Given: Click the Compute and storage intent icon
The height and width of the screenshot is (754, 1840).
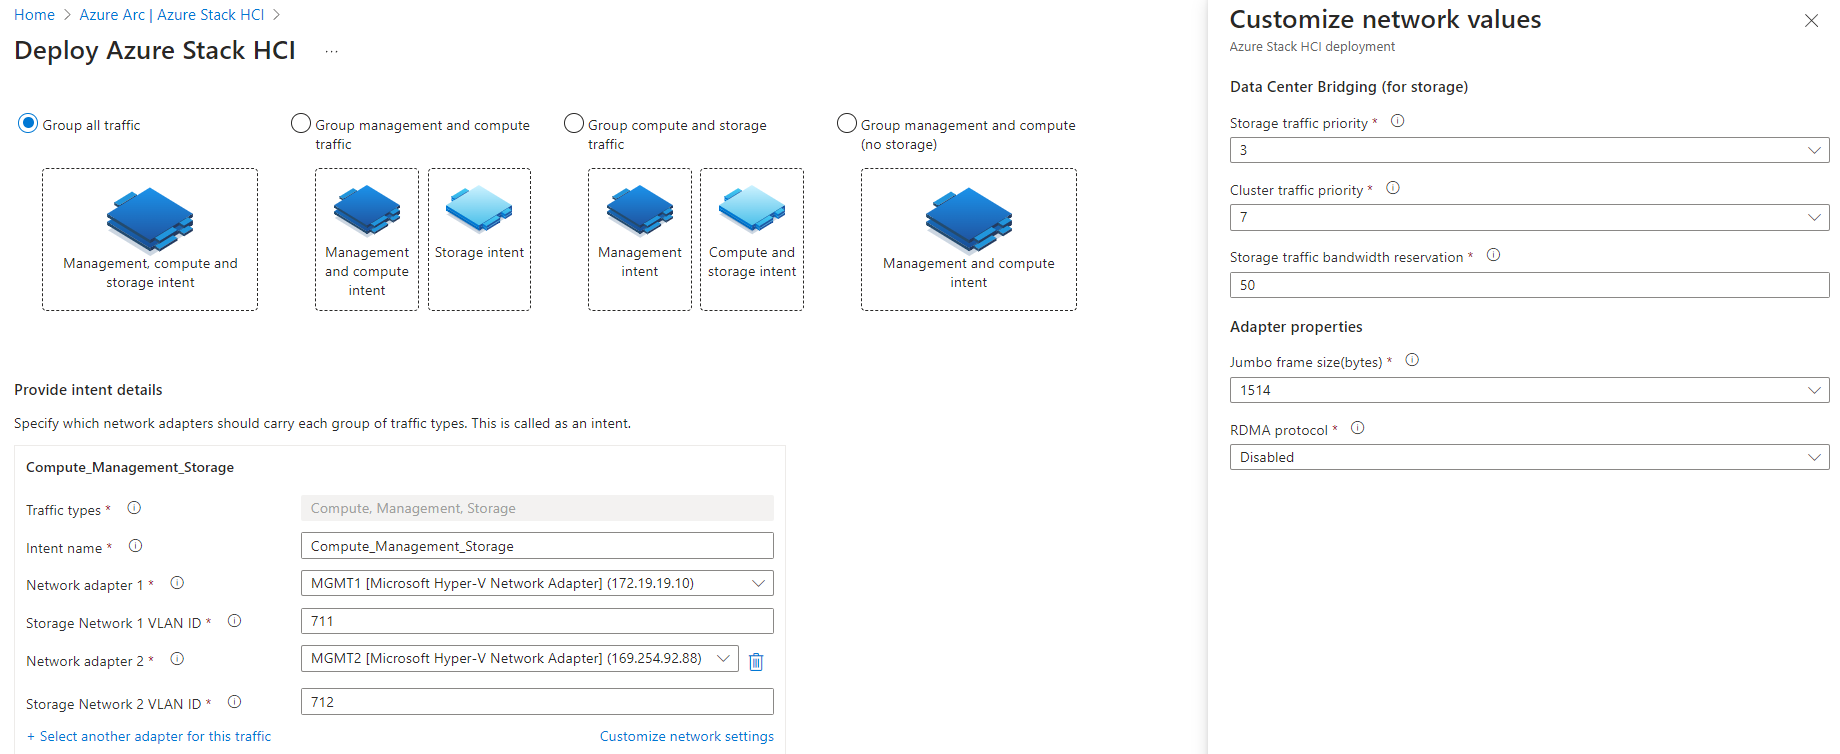Looking at the screenshot, I should click(752, 209).
